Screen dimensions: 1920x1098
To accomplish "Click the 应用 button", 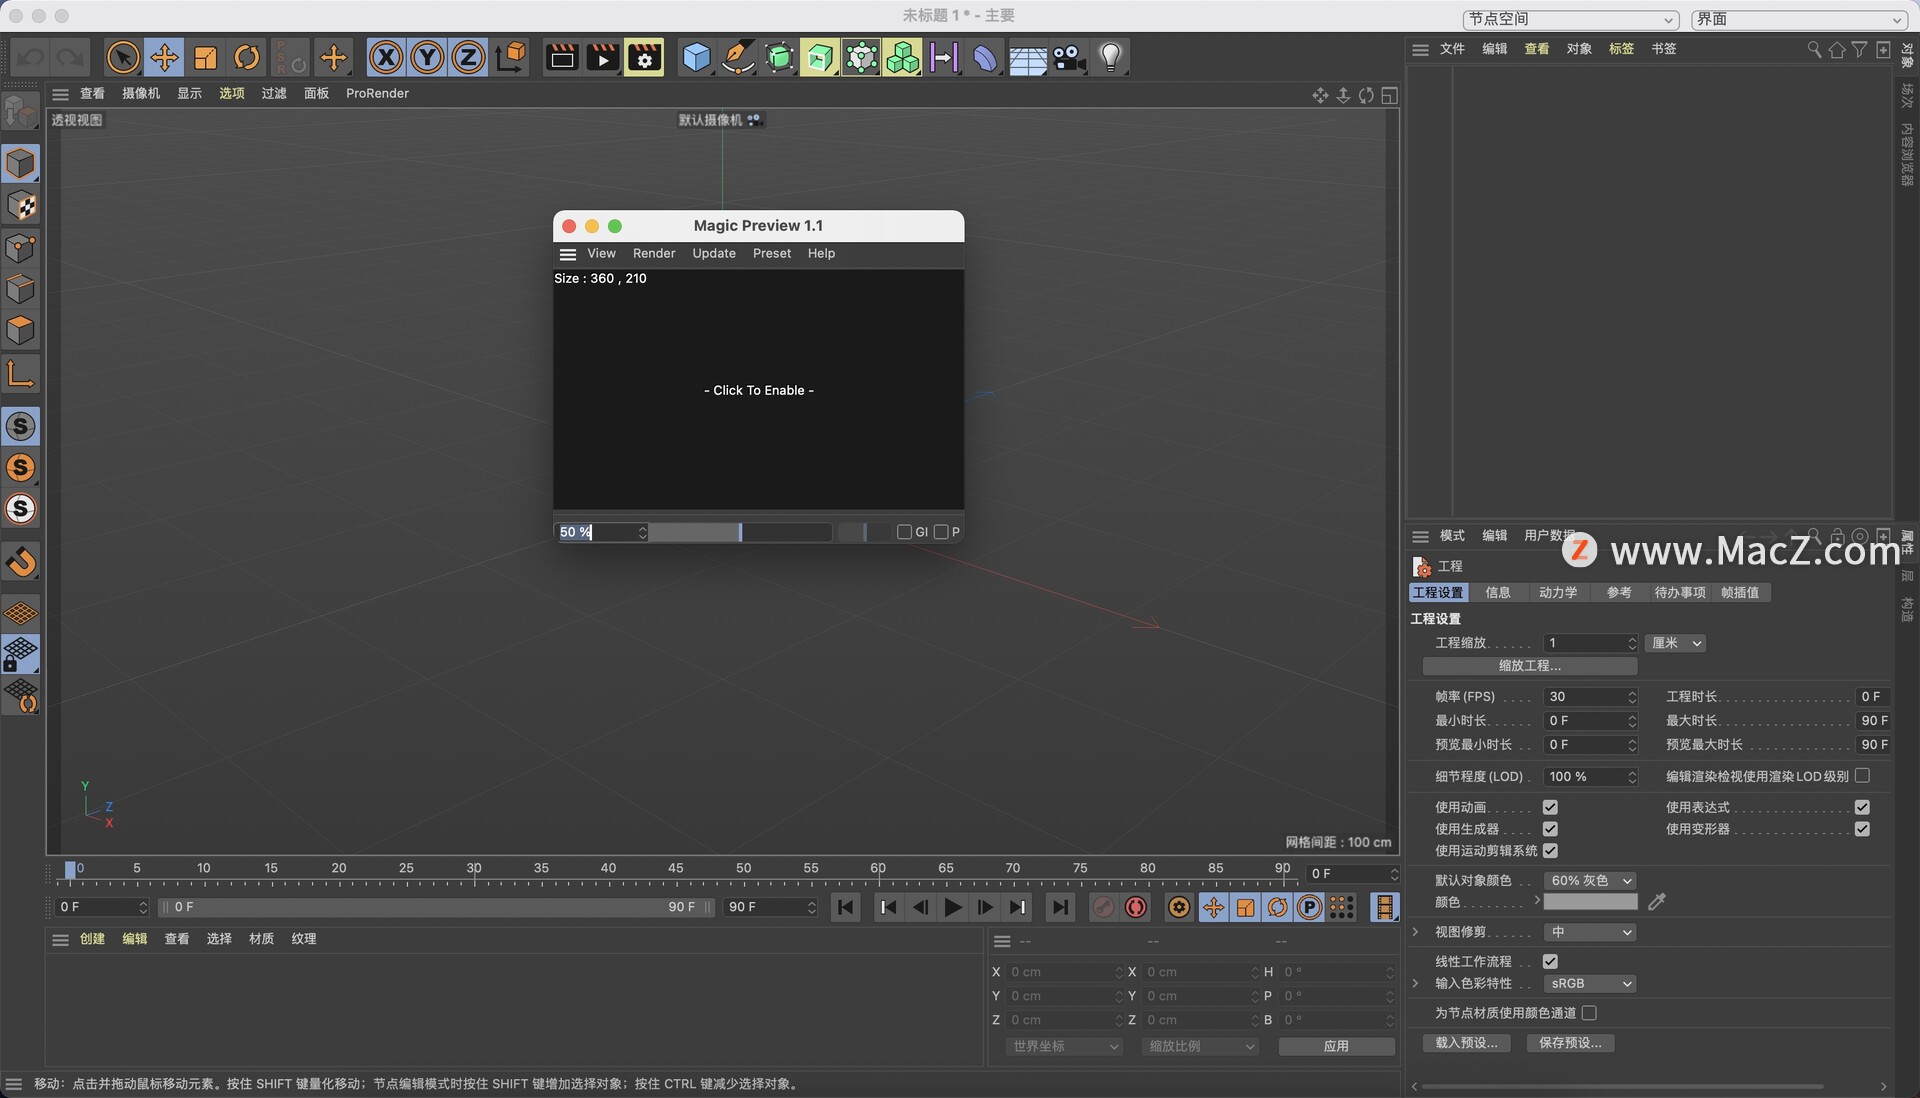I will coord(1337,1046).
